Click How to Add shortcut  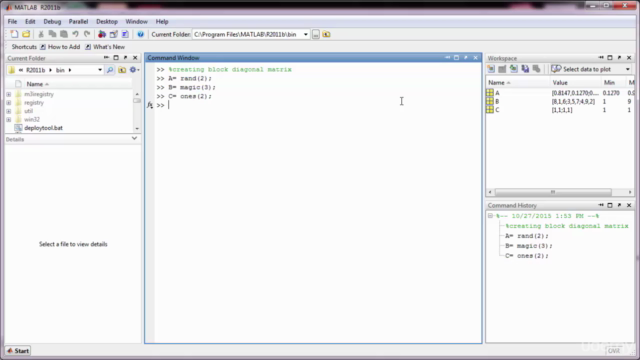[60, 47]
